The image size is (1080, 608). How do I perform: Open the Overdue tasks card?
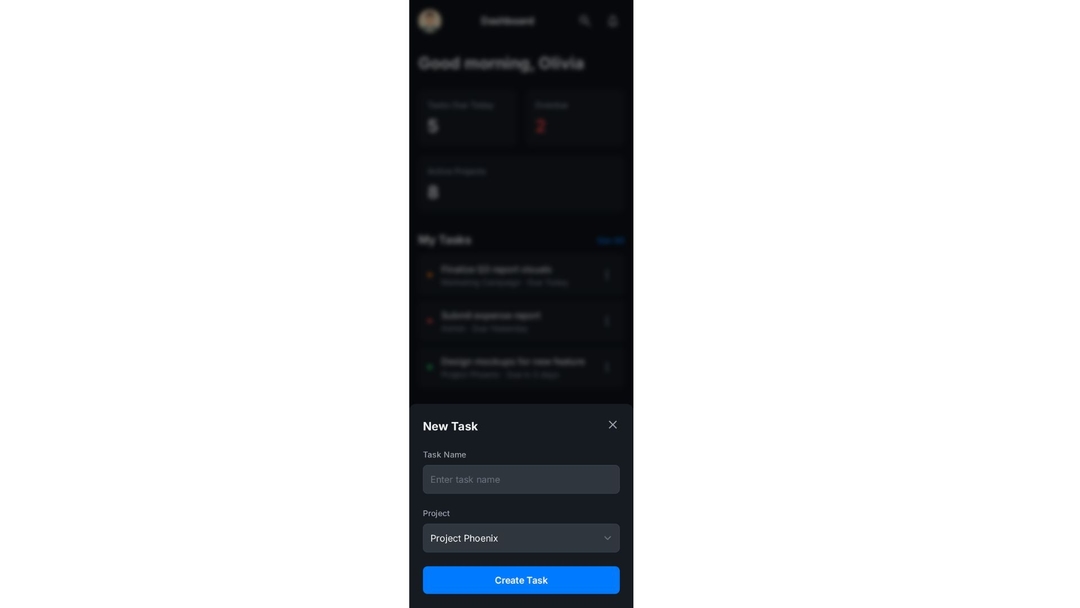574,118
